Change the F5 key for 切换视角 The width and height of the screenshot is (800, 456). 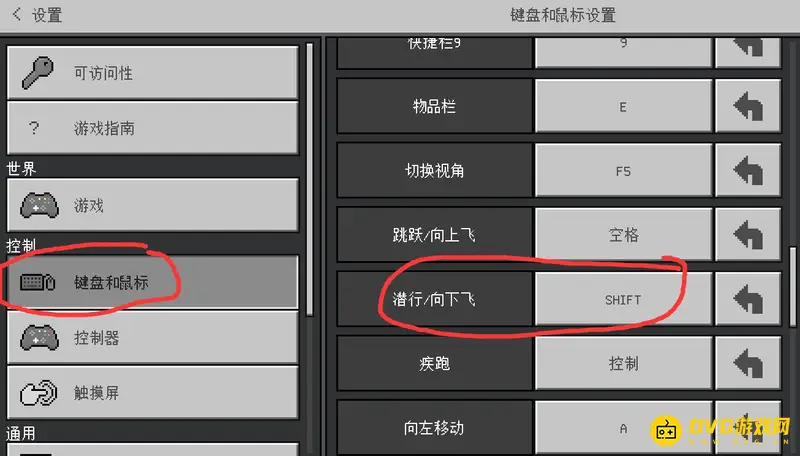click(623, 170)
